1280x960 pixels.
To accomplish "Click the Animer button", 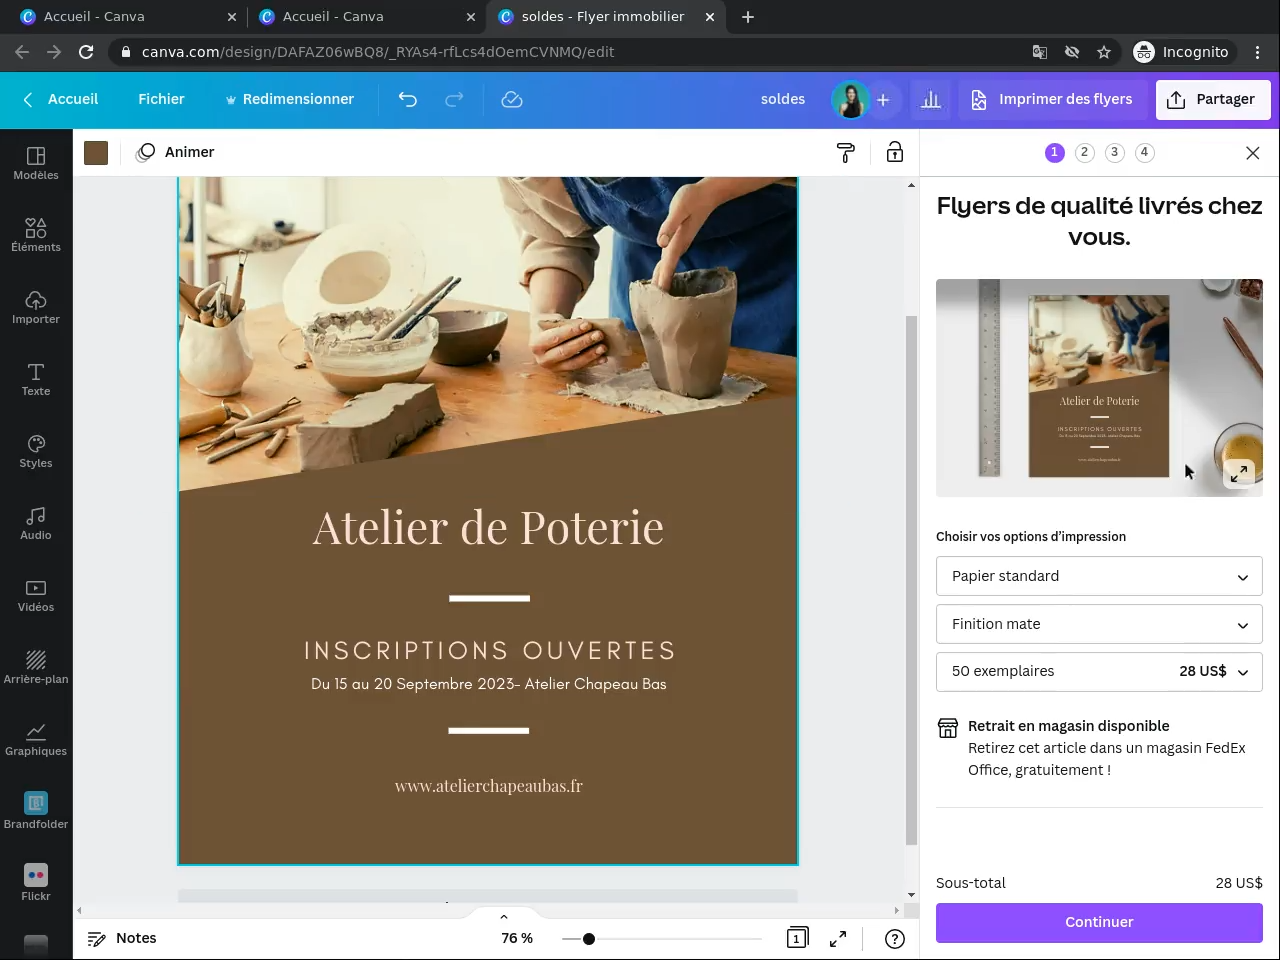I will click(x=176, y=152).
